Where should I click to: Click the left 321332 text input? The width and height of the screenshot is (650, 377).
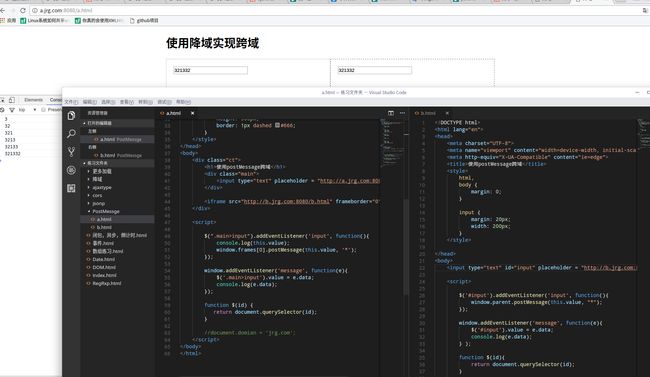[210, 70]
